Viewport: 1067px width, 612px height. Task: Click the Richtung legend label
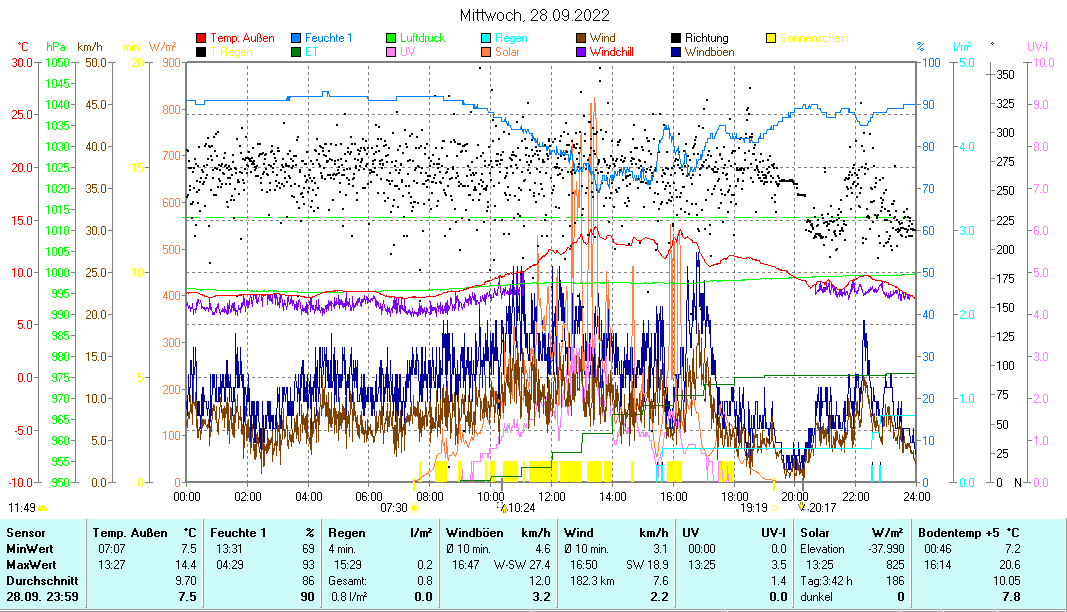point(706,38)
